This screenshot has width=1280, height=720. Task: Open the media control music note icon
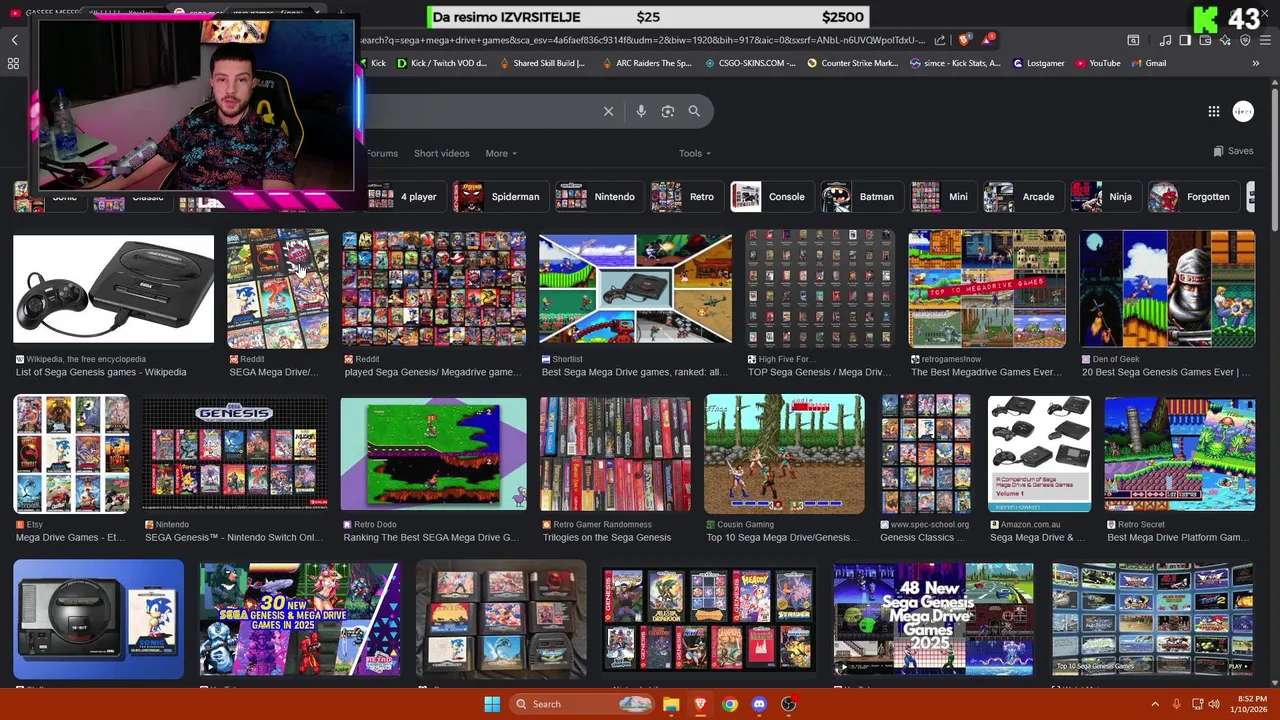[x=1165, y=40]
